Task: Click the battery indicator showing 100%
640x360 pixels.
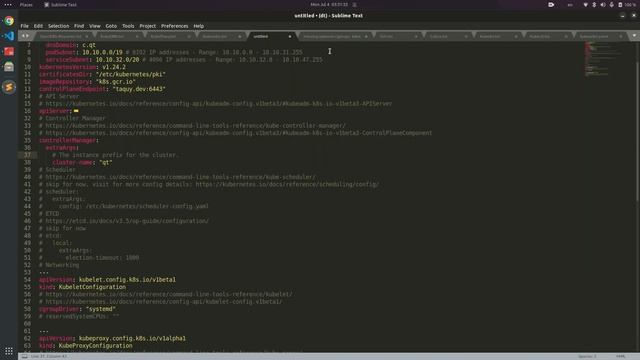Action: 627,4
